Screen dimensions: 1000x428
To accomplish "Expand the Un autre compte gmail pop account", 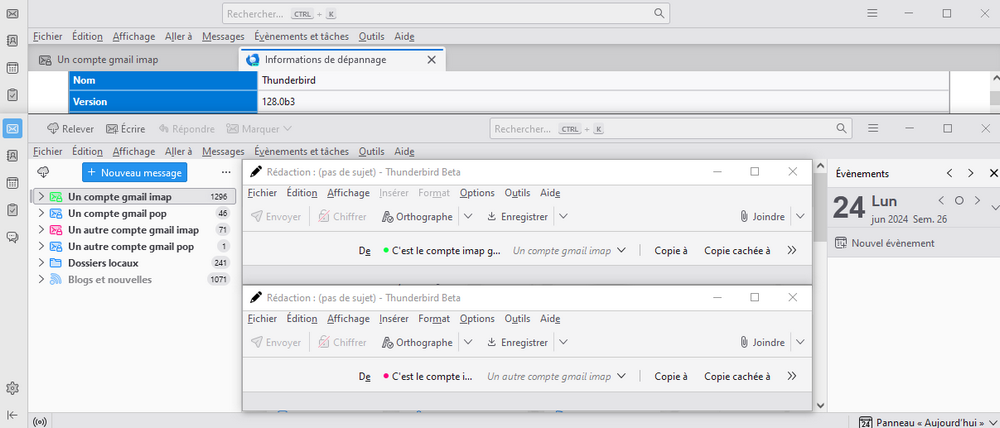I will pyautogui.click(x=41, y=246).
